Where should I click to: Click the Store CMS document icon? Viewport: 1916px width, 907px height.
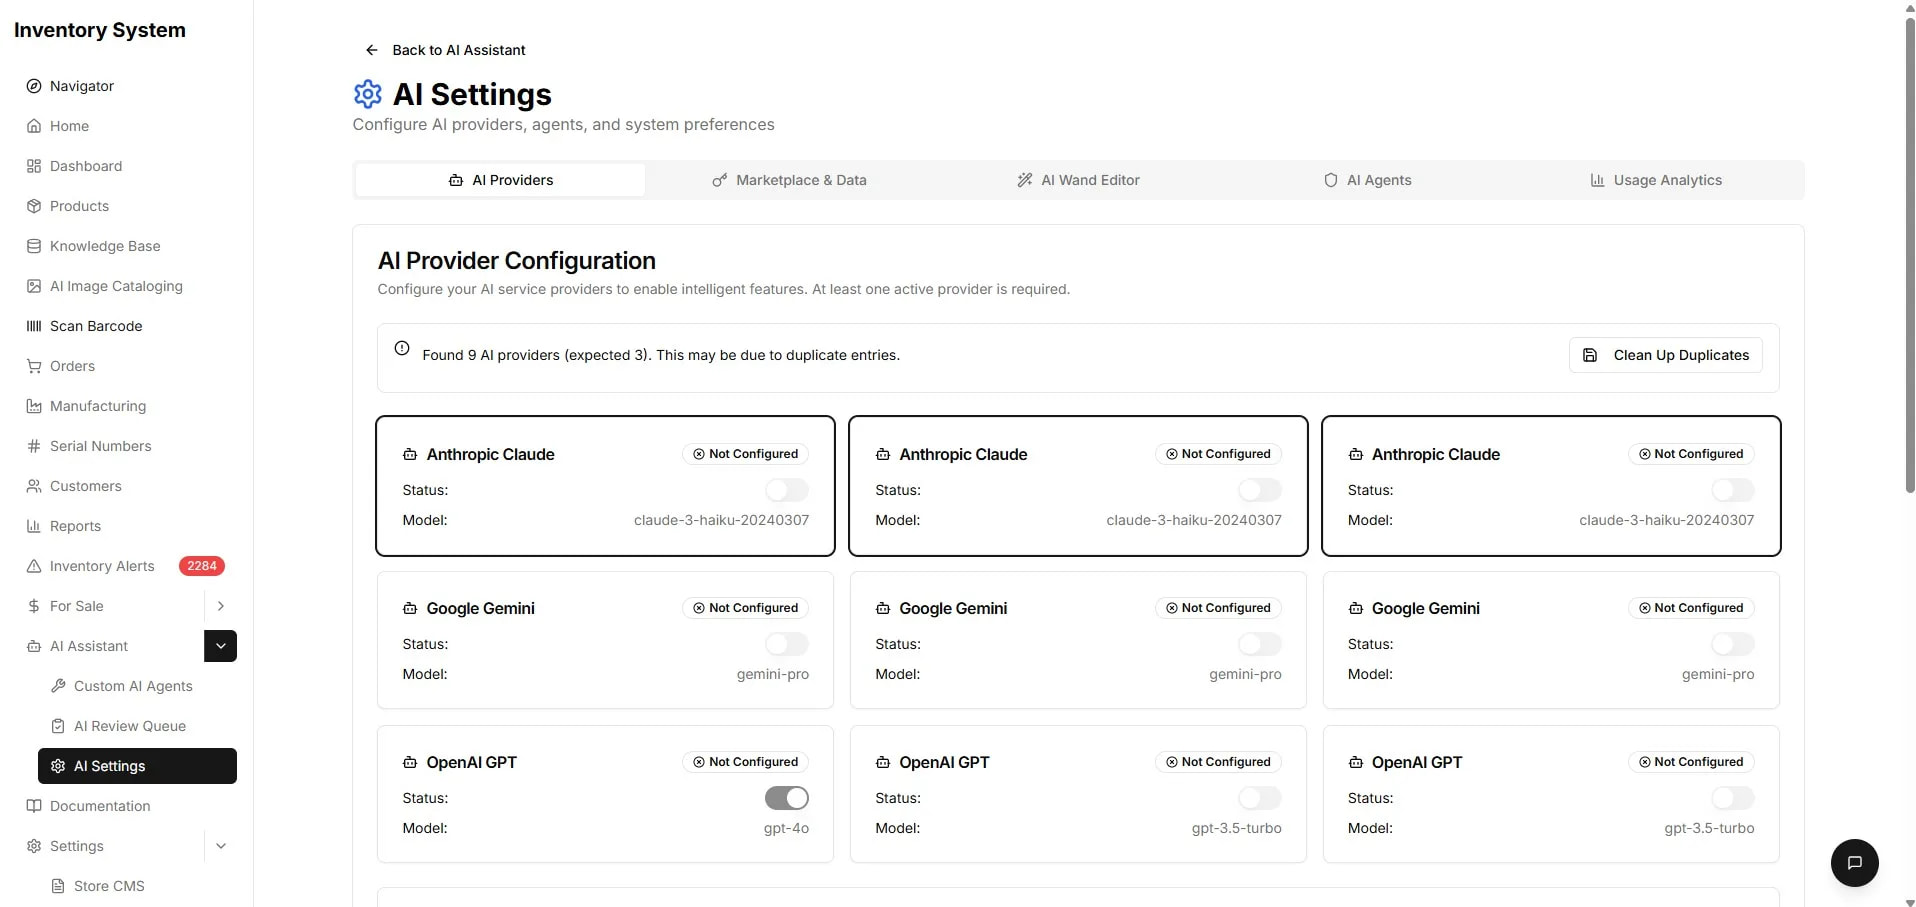click(58, 886)
